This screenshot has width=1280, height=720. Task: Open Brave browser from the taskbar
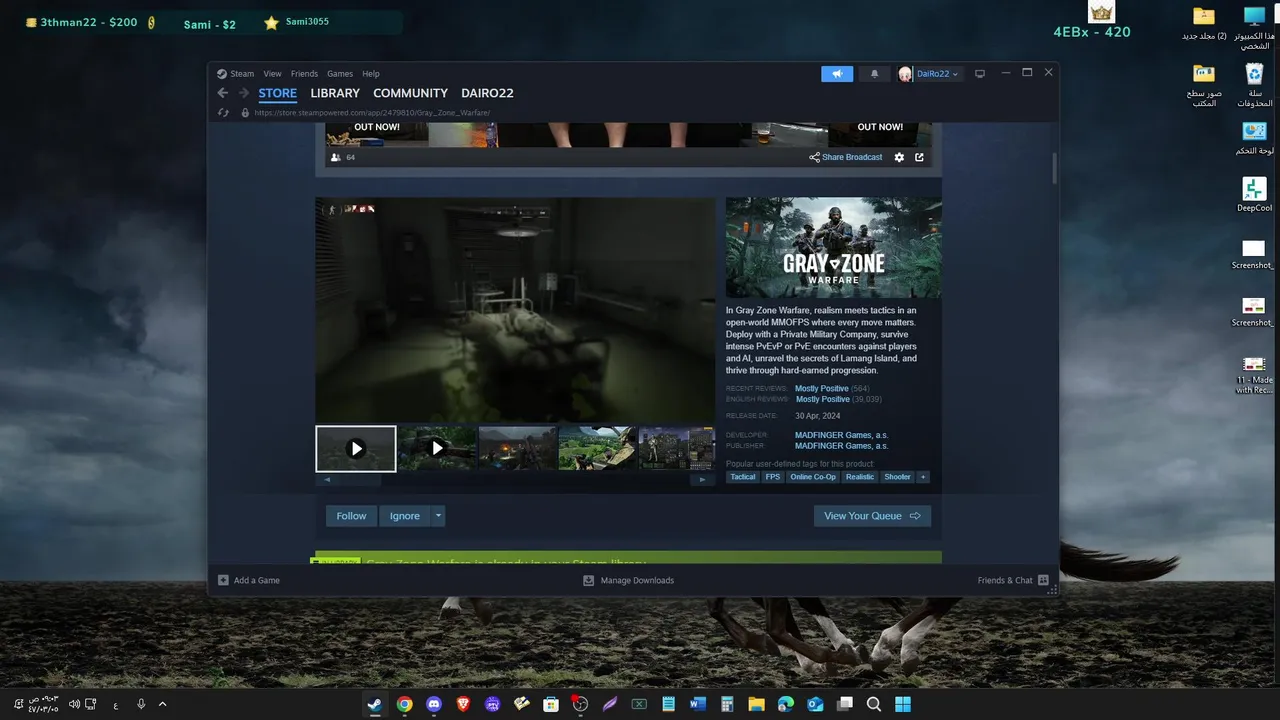pyautogui.click(x=463, y=704)
